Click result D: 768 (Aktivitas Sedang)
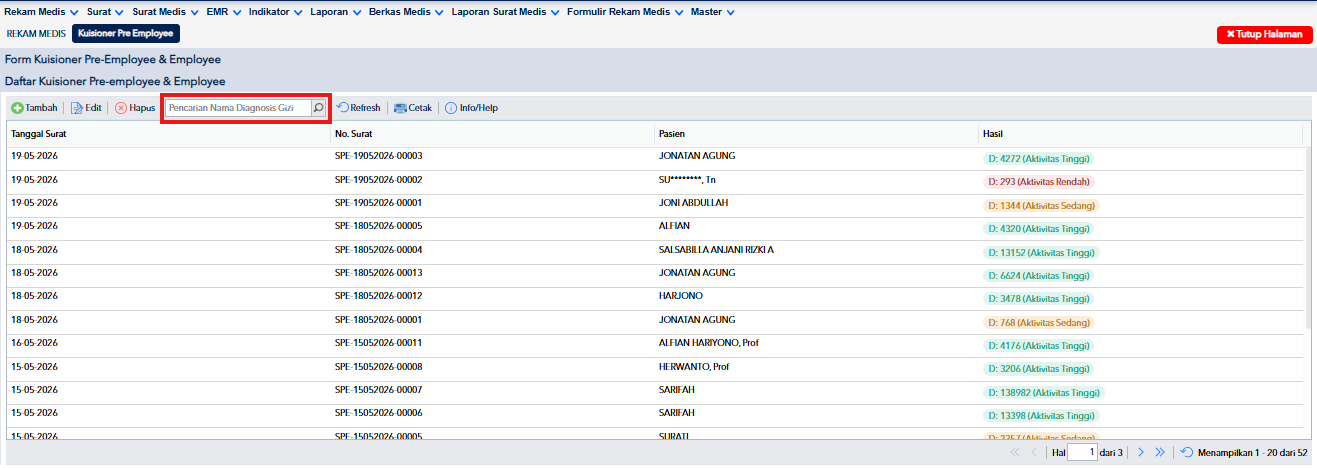The image size is (1317, 468). pyautogui.click(x=1039, y=322)
